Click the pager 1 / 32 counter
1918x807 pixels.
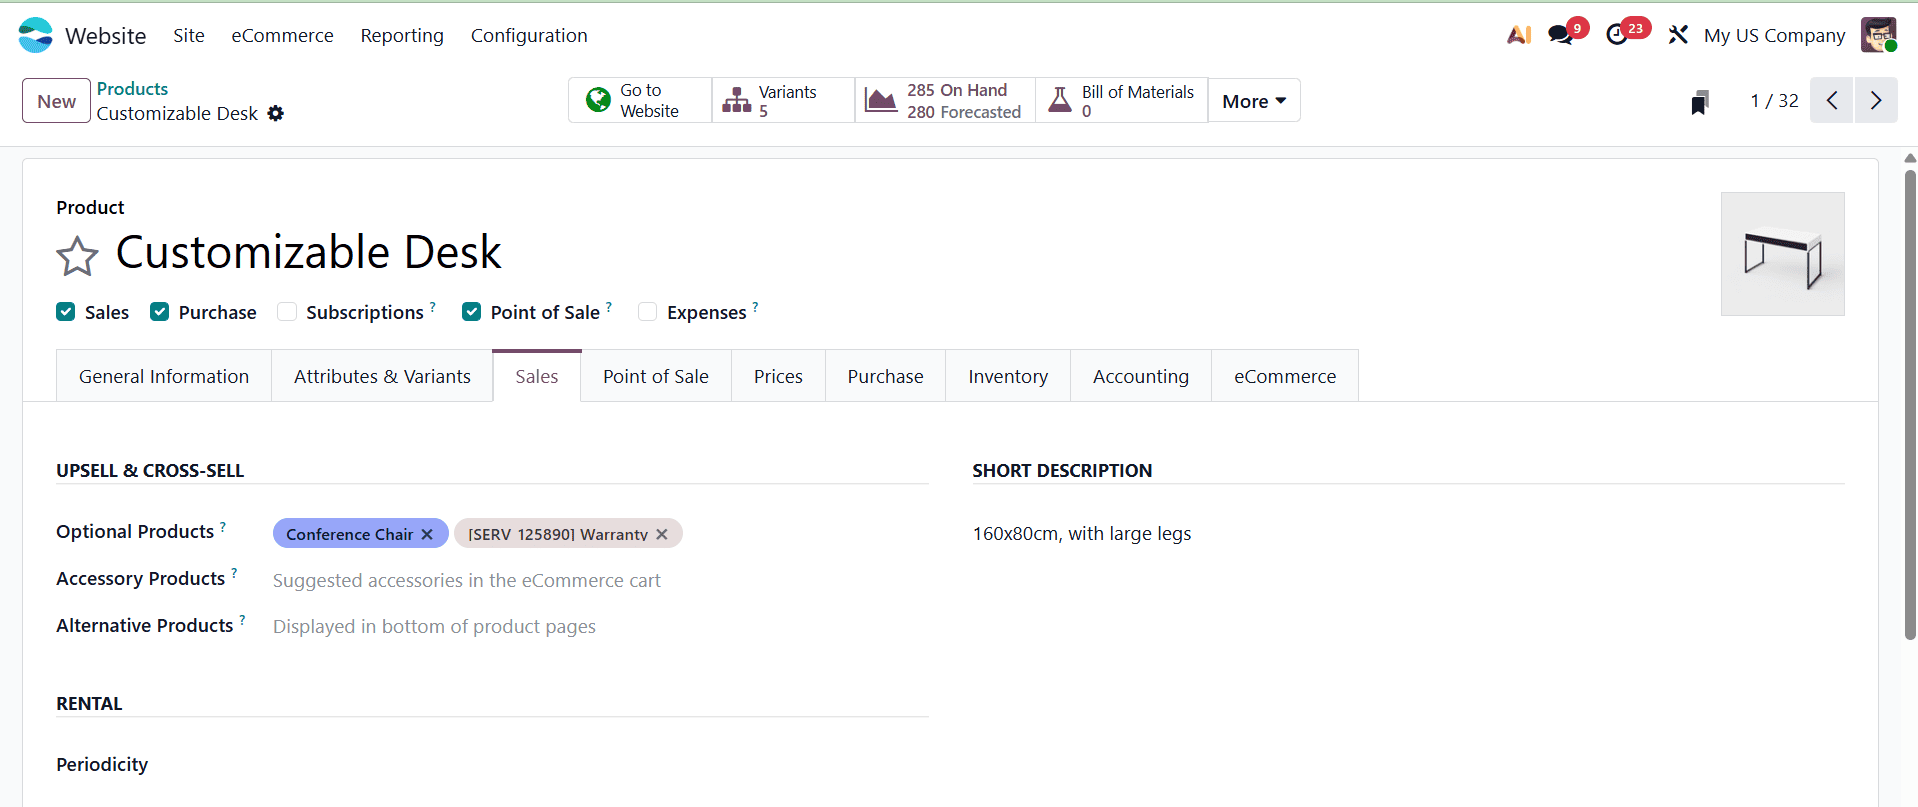point(1774,101)
